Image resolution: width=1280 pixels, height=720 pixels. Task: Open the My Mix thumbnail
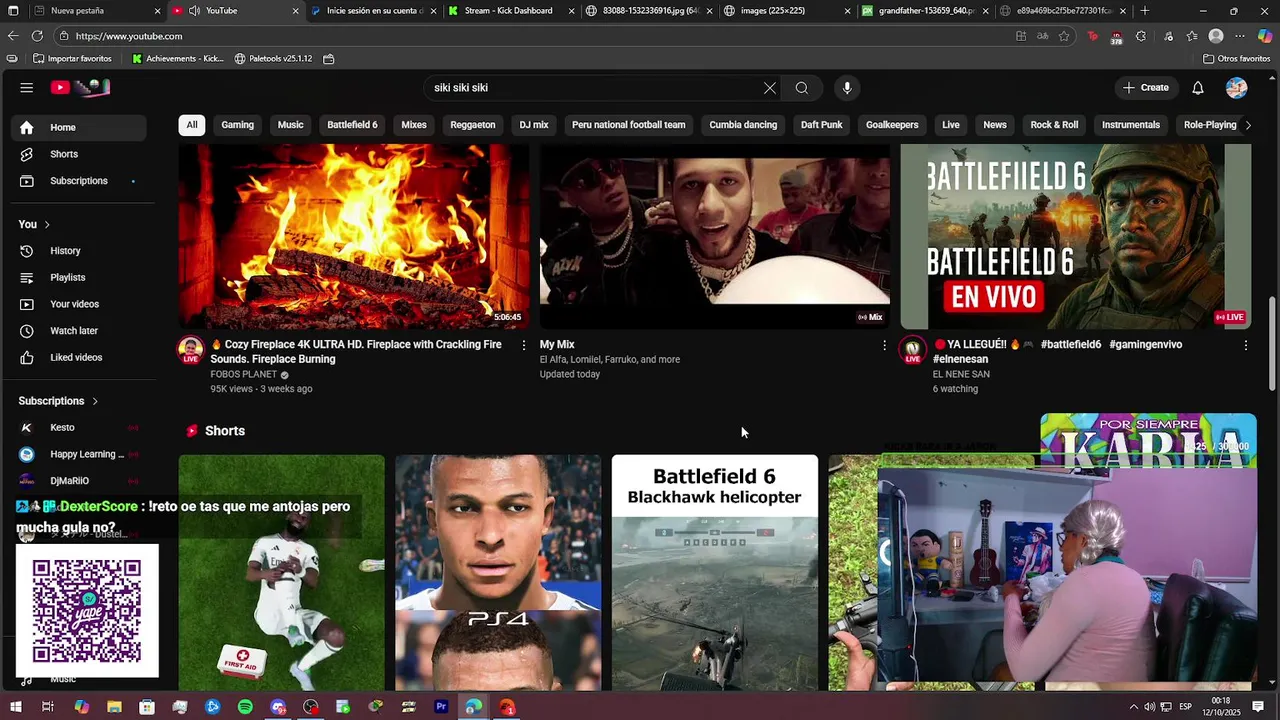coord(715,236)
